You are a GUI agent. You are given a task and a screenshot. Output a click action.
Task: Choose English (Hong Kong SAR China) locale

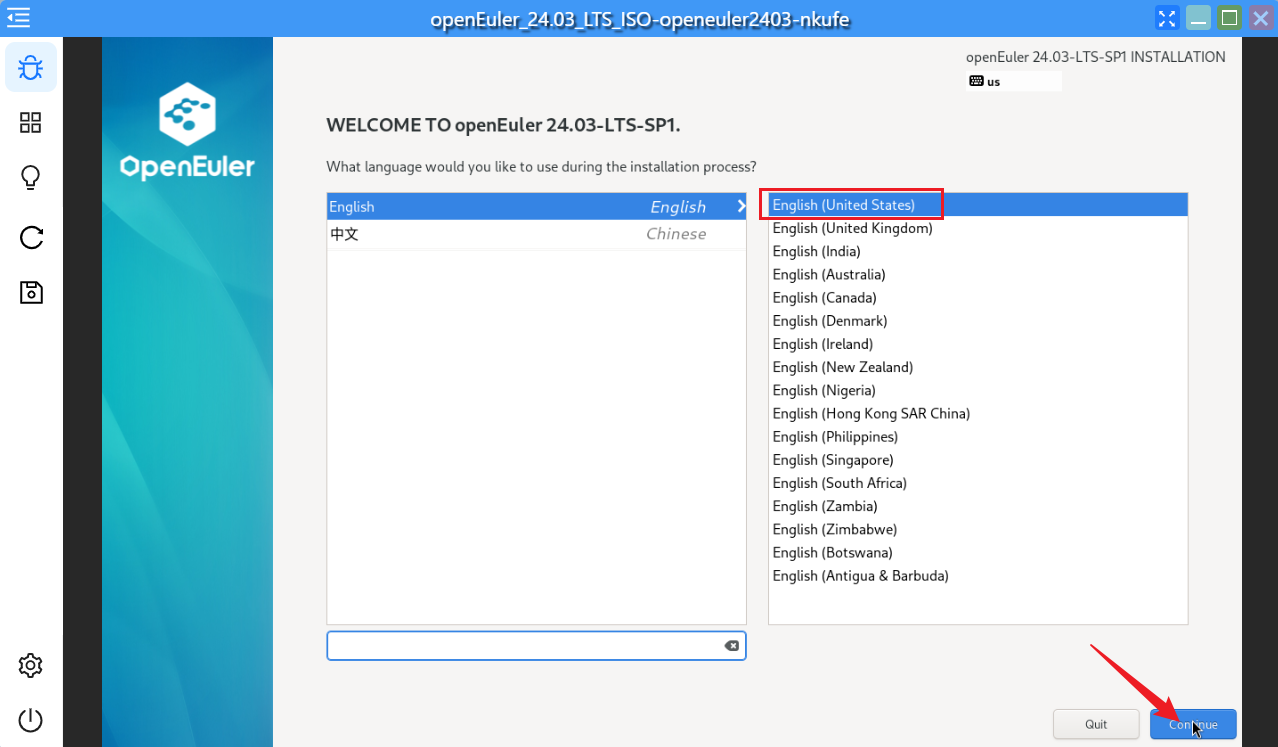(978, 413)
